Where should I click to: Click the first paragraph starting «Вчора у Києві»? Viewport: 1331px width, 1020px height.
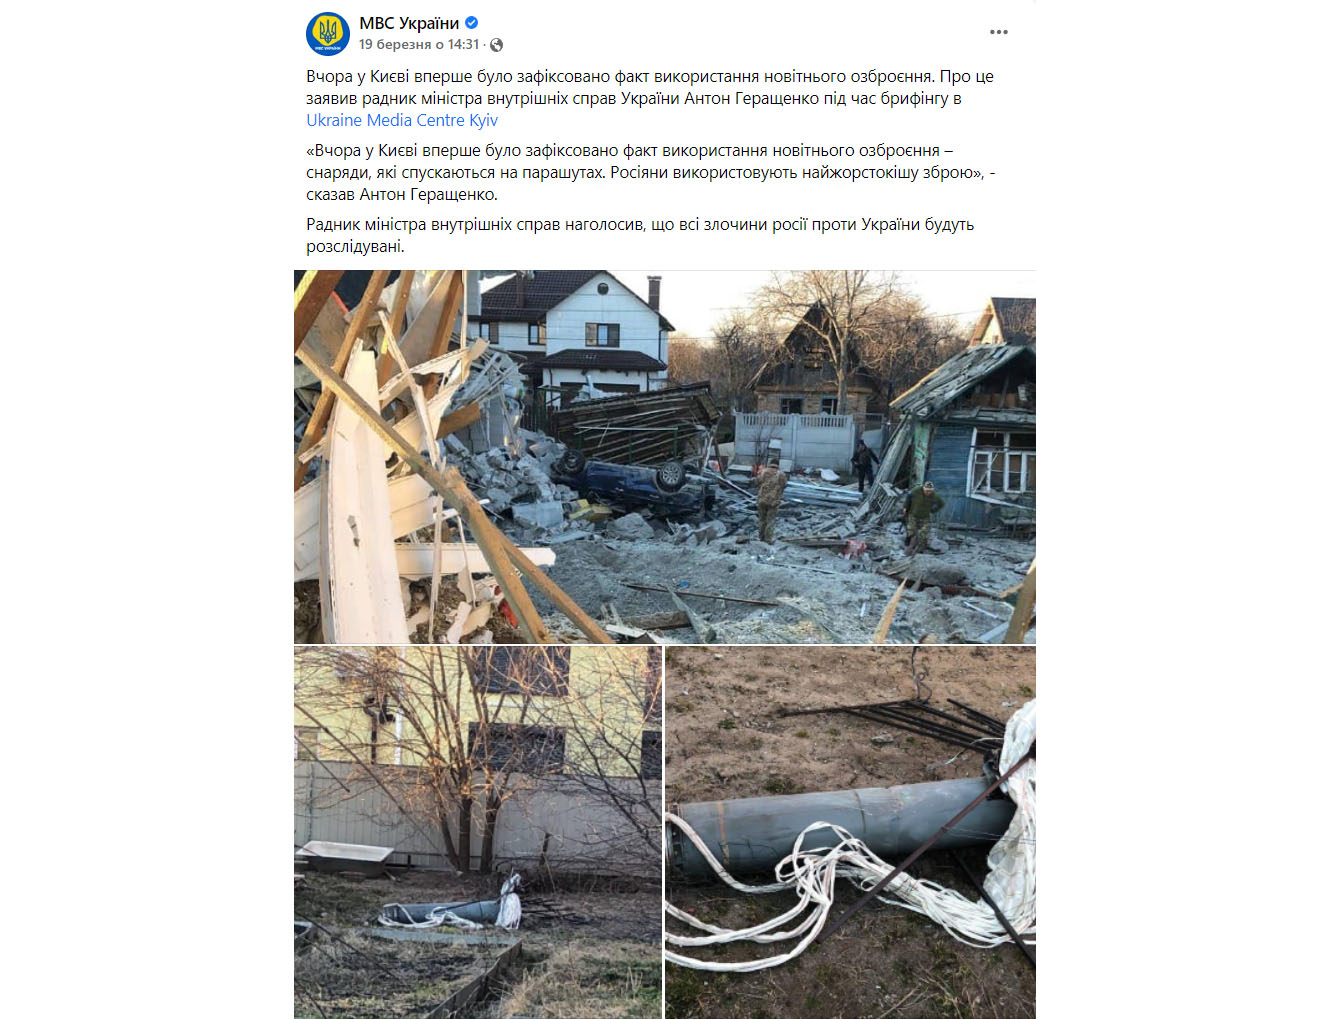pyautogui.click(x=650, y=98)
